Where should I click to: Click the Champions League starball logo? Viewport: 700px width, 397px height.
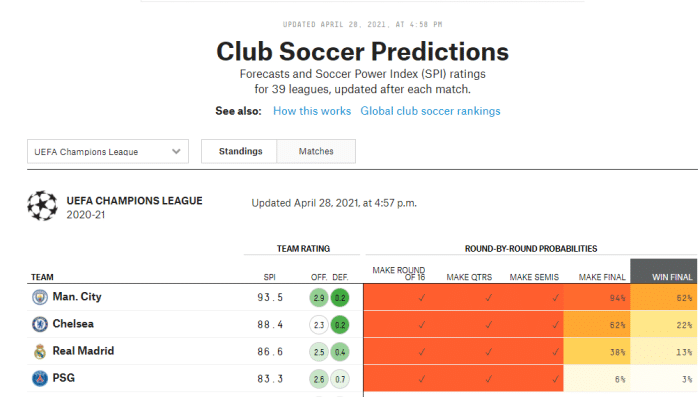pos(42,206)
